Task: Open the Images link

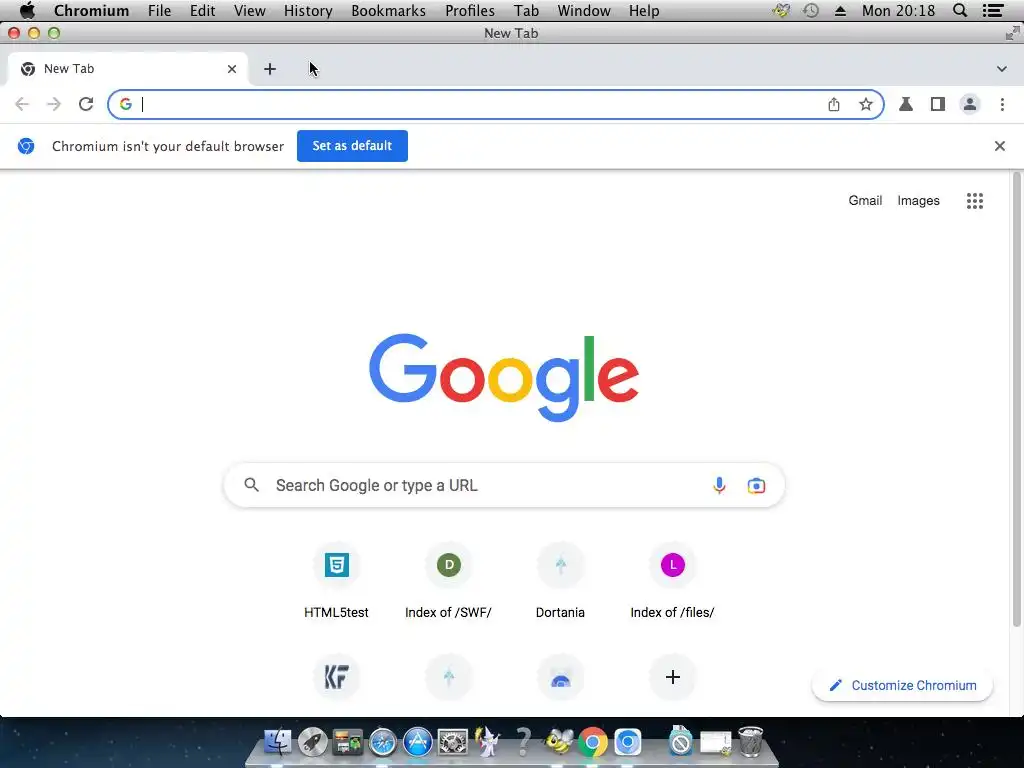Action: (x=918, y=200)
